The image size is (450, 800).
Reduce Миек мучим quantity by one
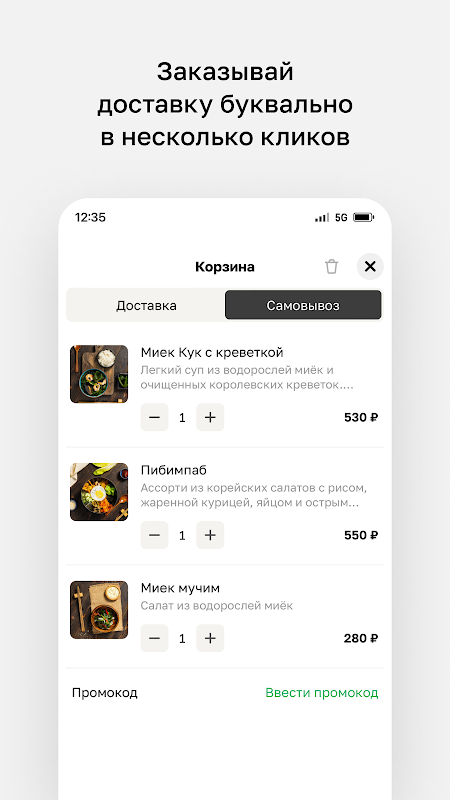coord(155,638)
